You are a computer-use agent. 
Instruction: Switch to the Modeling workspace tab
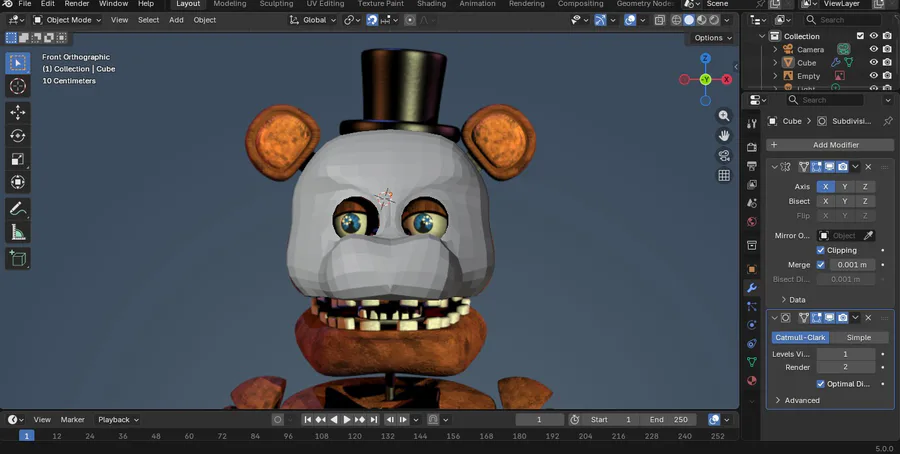(x=230, y=3)
